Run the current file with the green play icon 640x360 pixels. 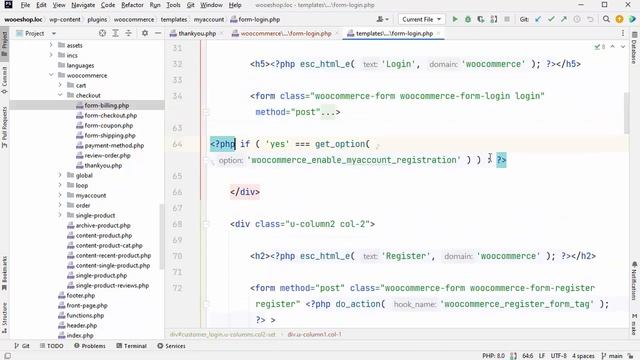point(455,19)
